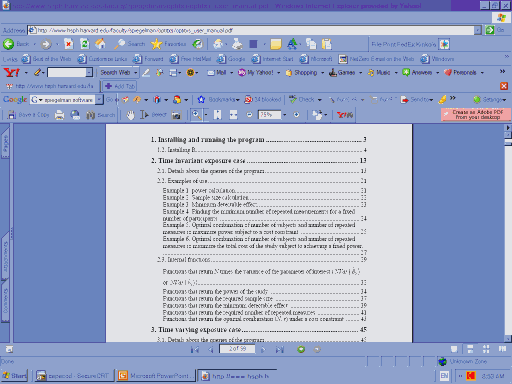The image size is (512, 384).
Task: Open the Home page icon
Action: pyautogui.click(x=100, y=44)
